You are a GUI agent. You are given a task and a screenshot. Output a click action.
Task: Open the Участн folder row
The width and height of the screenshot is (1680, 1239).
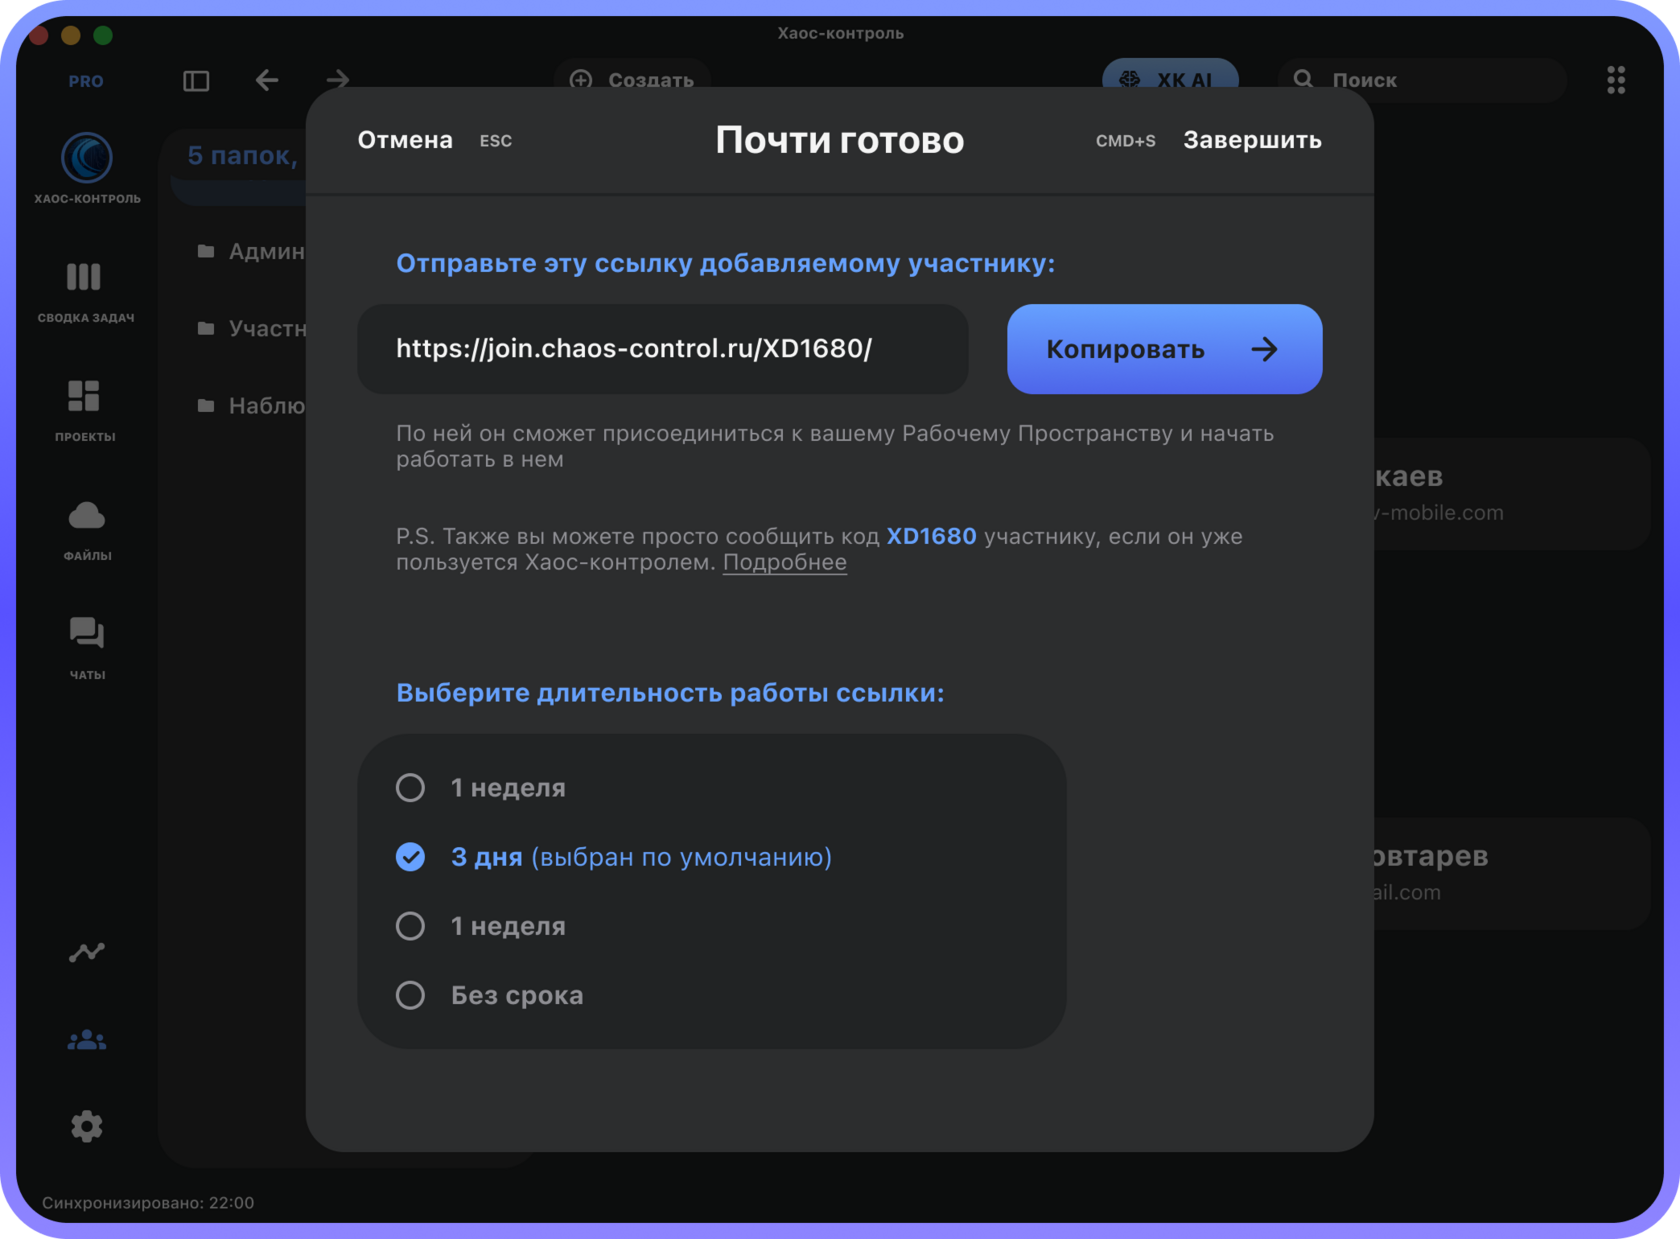point(250,328)
